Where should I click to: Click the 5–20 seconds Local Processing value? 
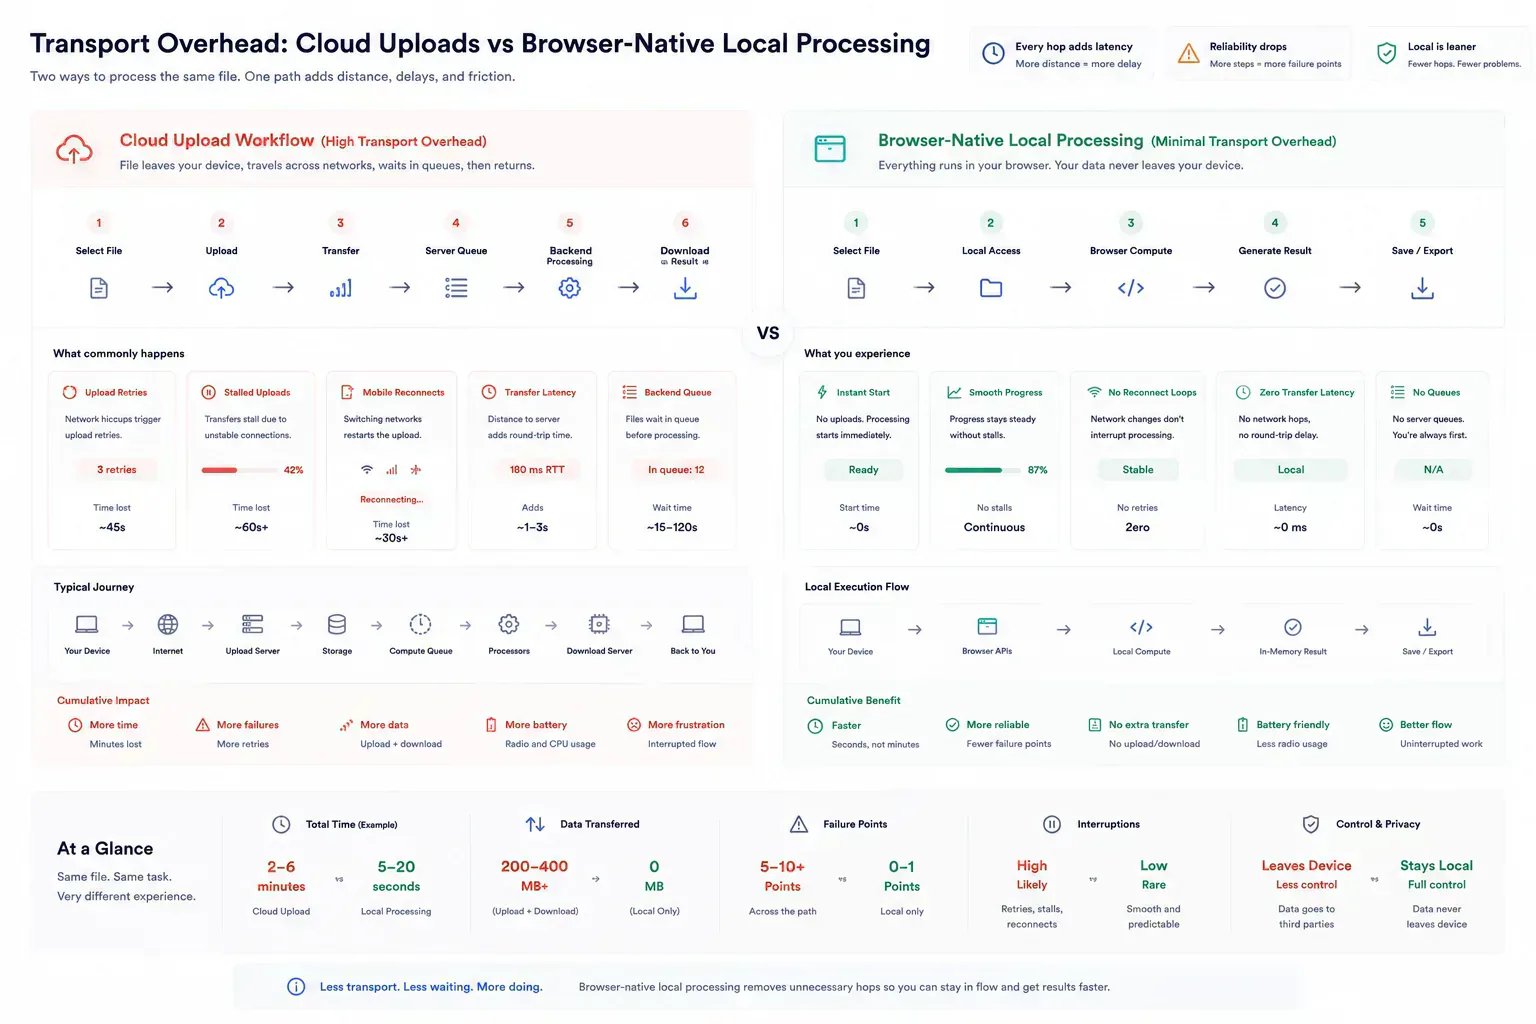tap(396, 876)
